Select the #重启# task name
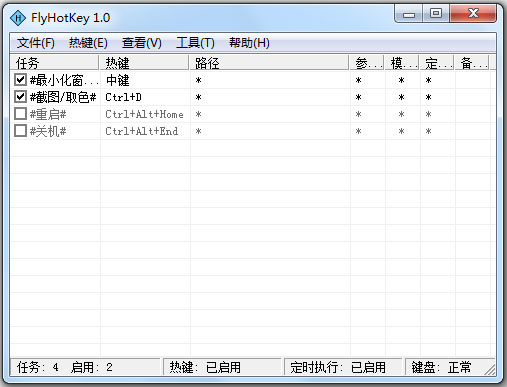 (x=48, y=114)
